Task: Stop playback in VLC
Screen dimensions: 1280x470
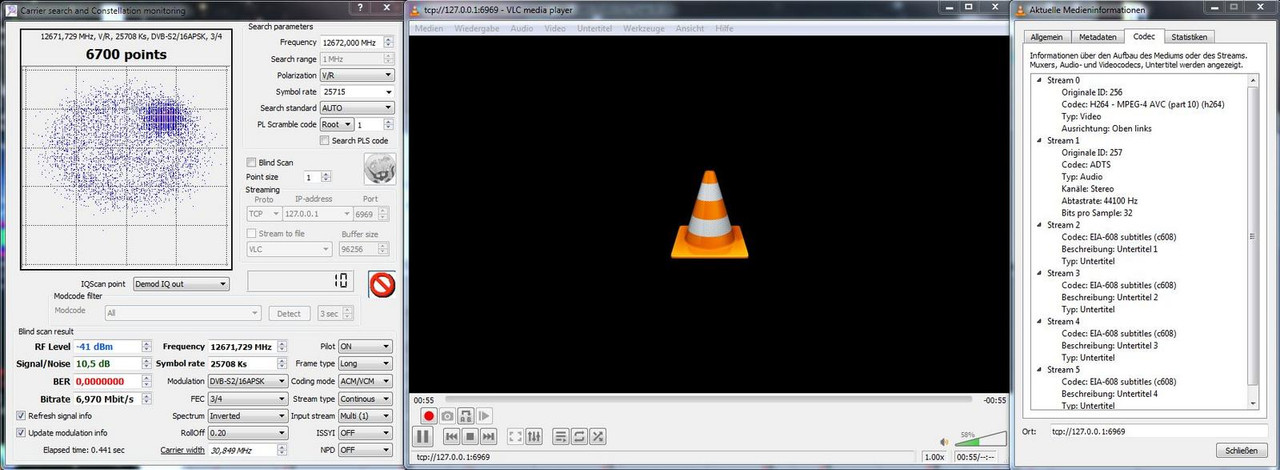Action: coord(469,436)
